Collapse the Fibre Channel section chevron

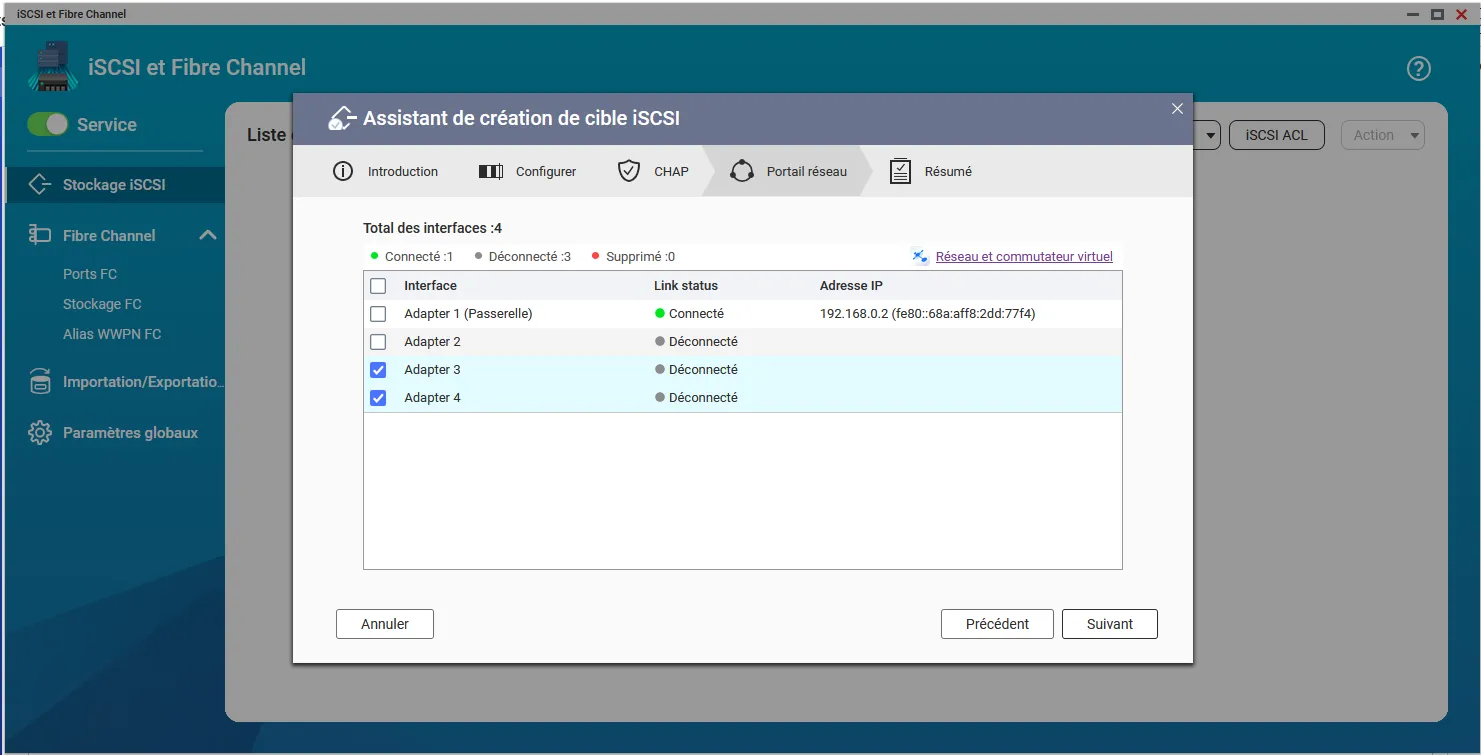coord(208,235)
